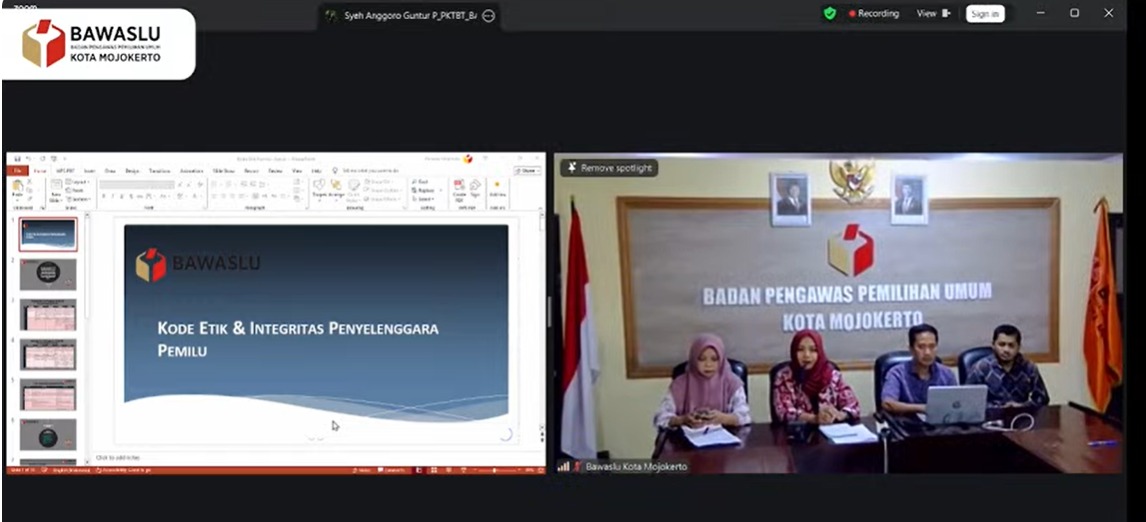Click the font name box

[137, 185]
